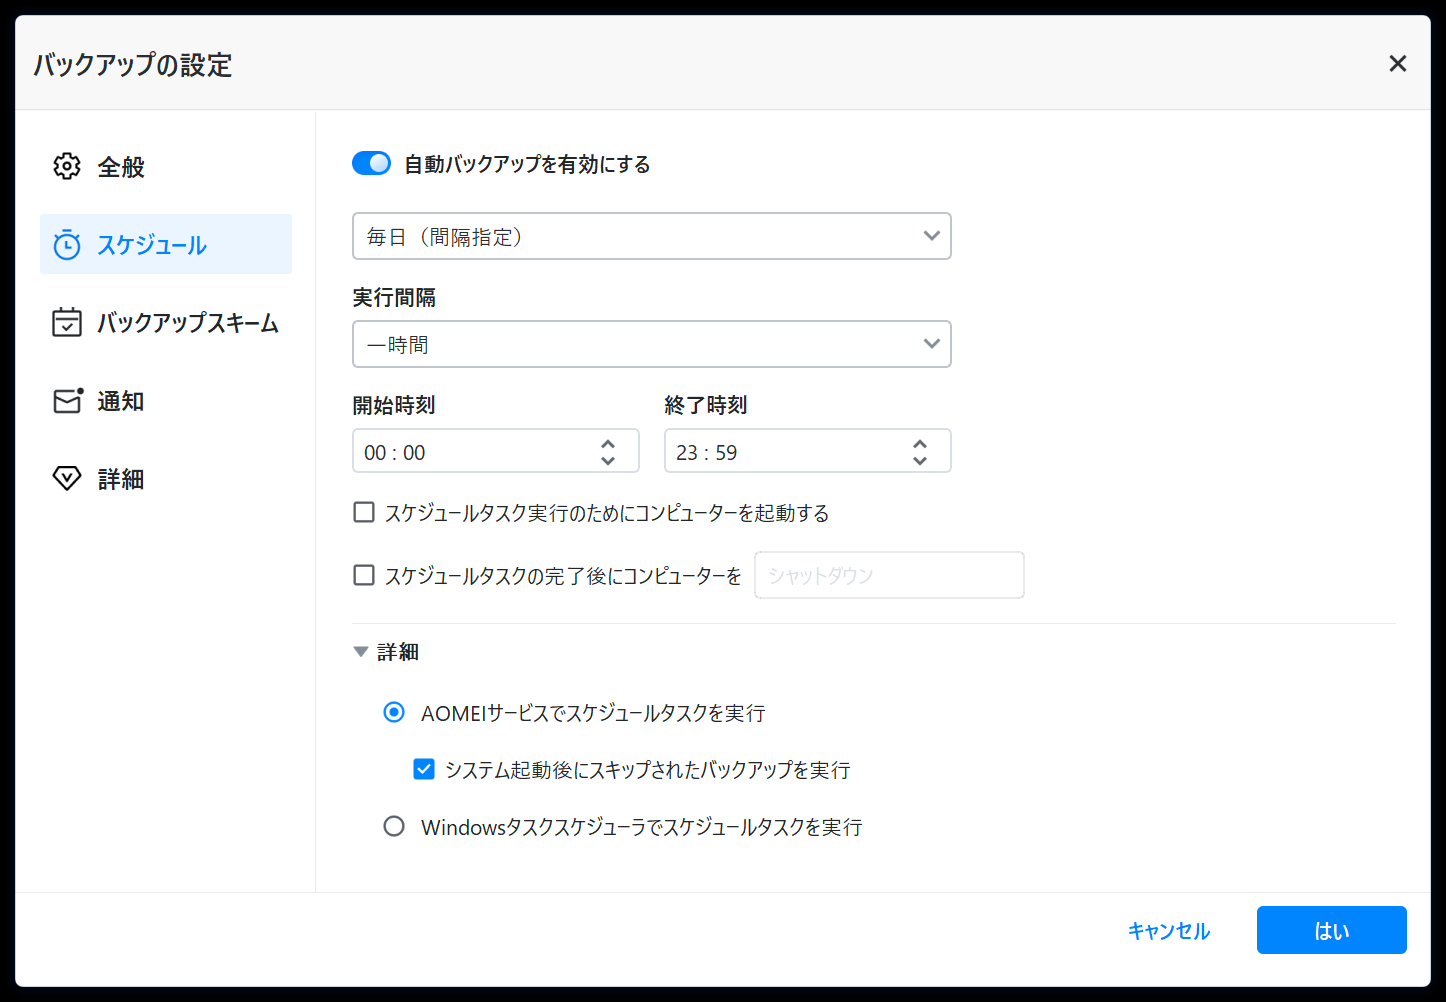Uncheck システム起動後にスキップされたバックアップを実行
The width and height of the screenshot is (1446, 1002).
pyautogui.click(x=424, y=769)
